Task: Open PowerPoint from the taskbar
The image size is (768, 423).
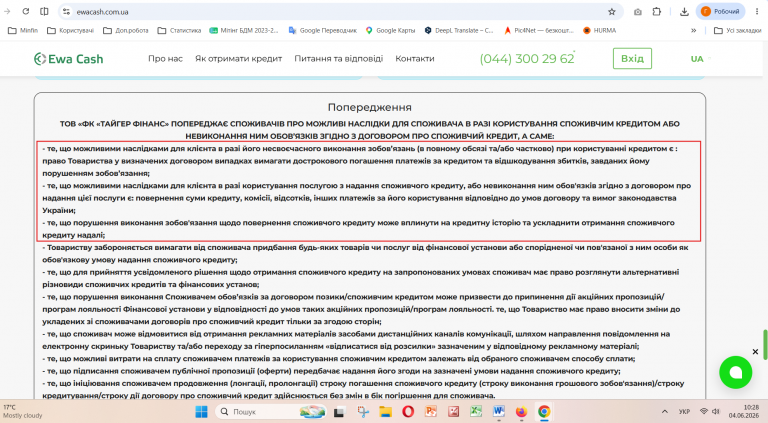Action: [x=431, y=412]
